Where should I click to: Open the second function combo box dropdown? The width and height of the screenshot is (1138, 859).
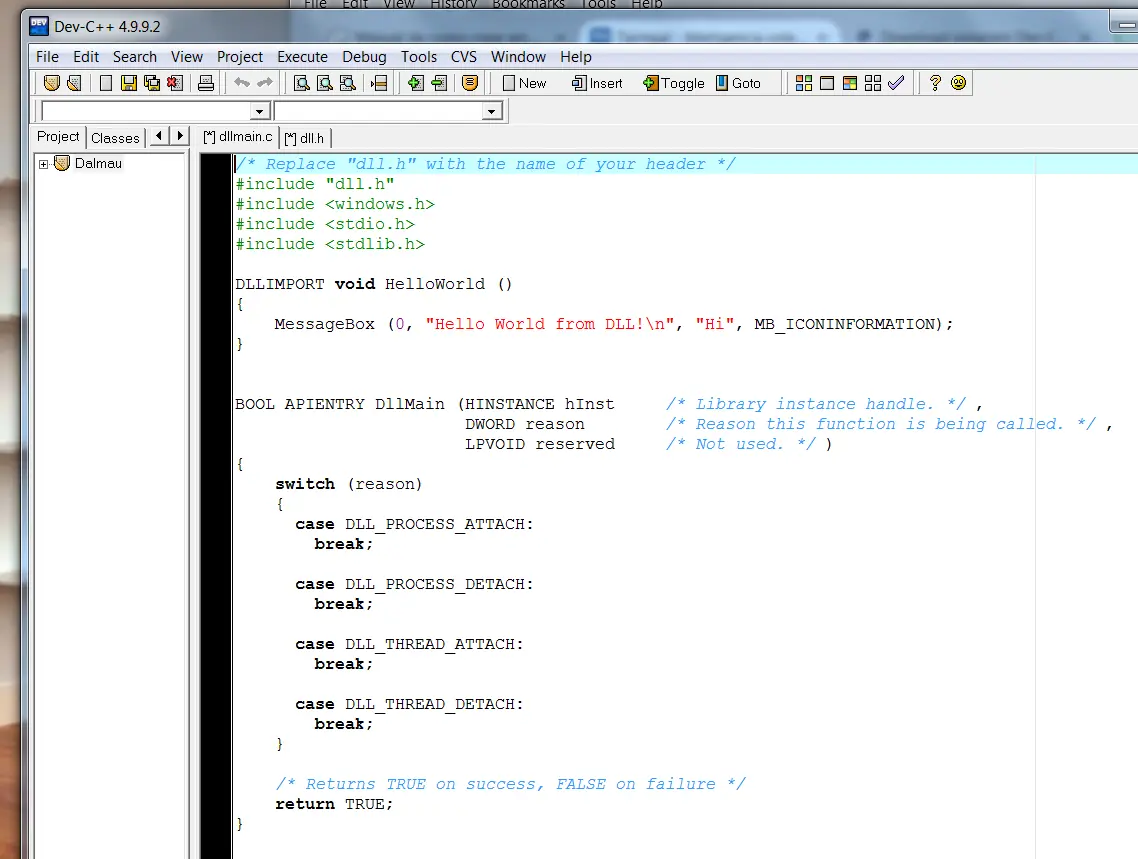pos(491,111)
